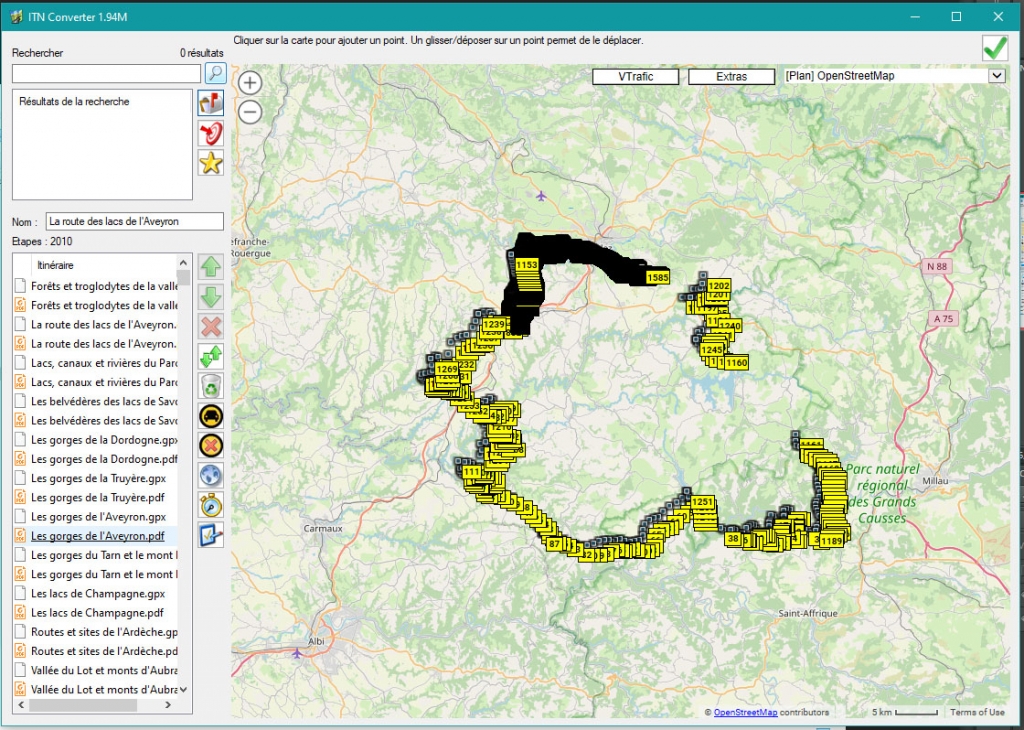Screen dimensions: 1024x730
Task: Click map waypoint marker 1189
Action: click(831, 541)
